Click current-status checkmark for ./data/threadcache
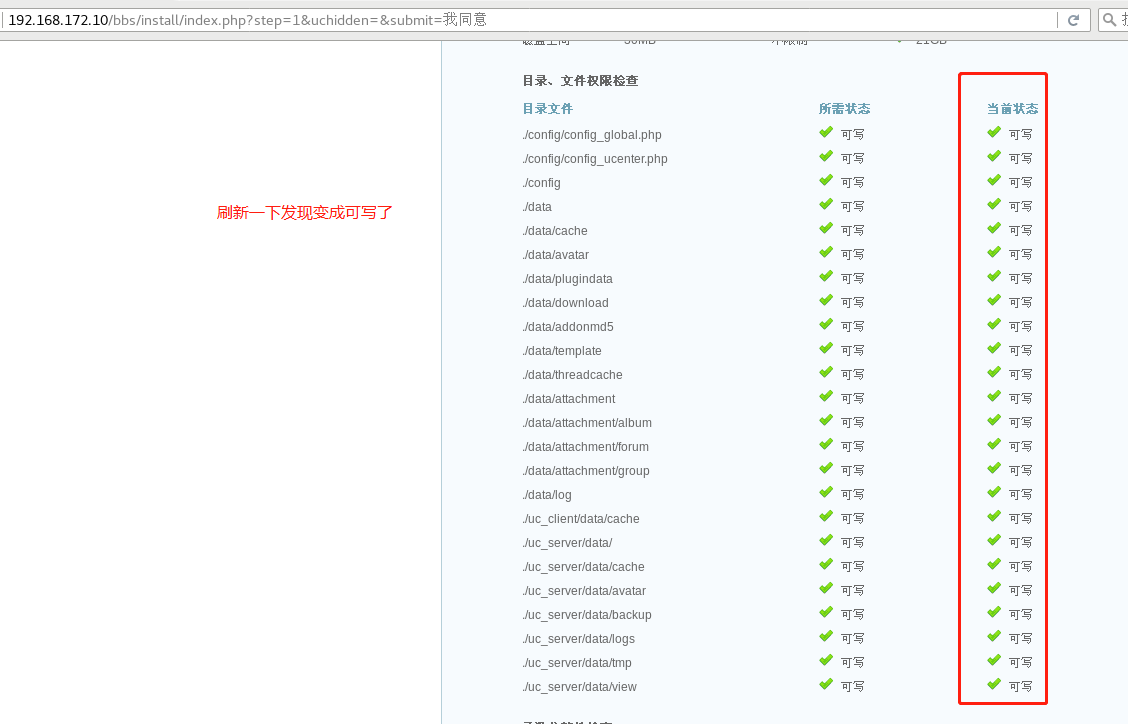 tap(994, 372)
